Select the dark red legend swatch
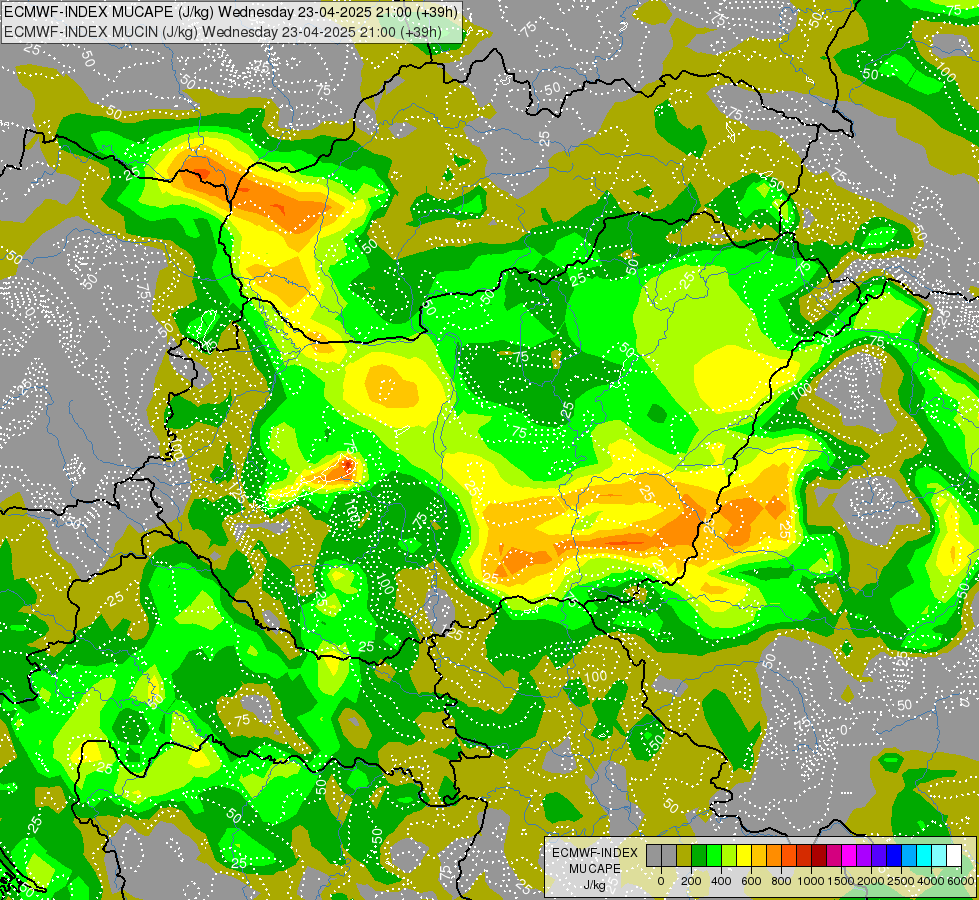This screenshot has width=979, height=900. click(x=819, y=856)
